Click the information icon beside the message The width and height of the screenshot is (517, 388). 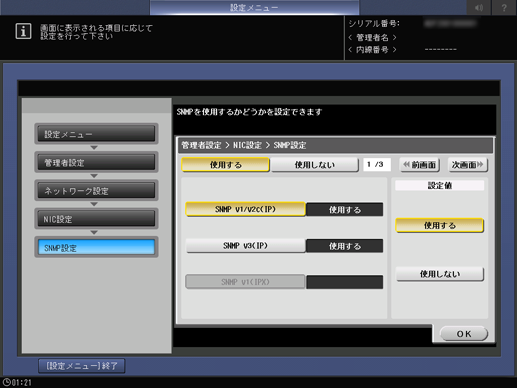click(23, 31)
